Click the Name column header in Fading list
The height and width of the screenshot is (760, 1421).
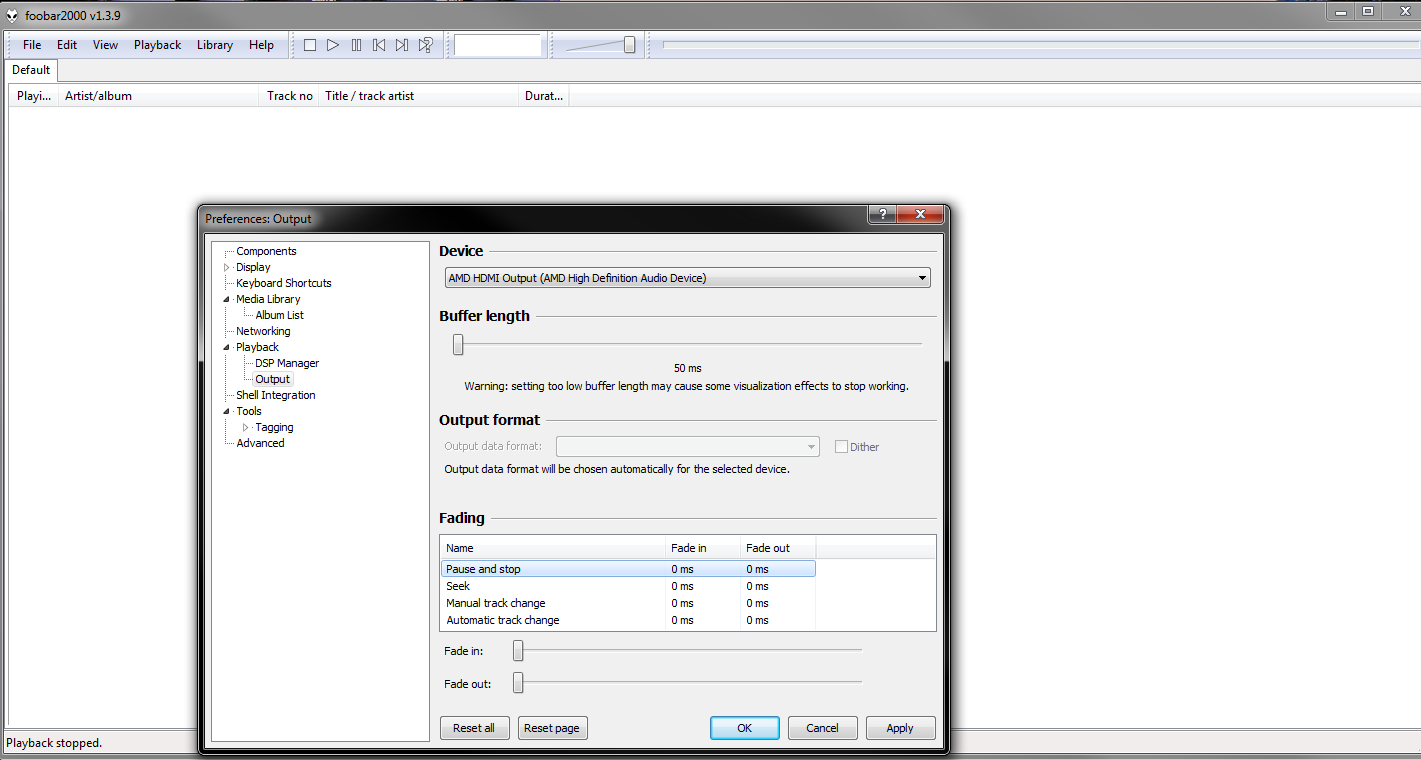tap(553, 548)
